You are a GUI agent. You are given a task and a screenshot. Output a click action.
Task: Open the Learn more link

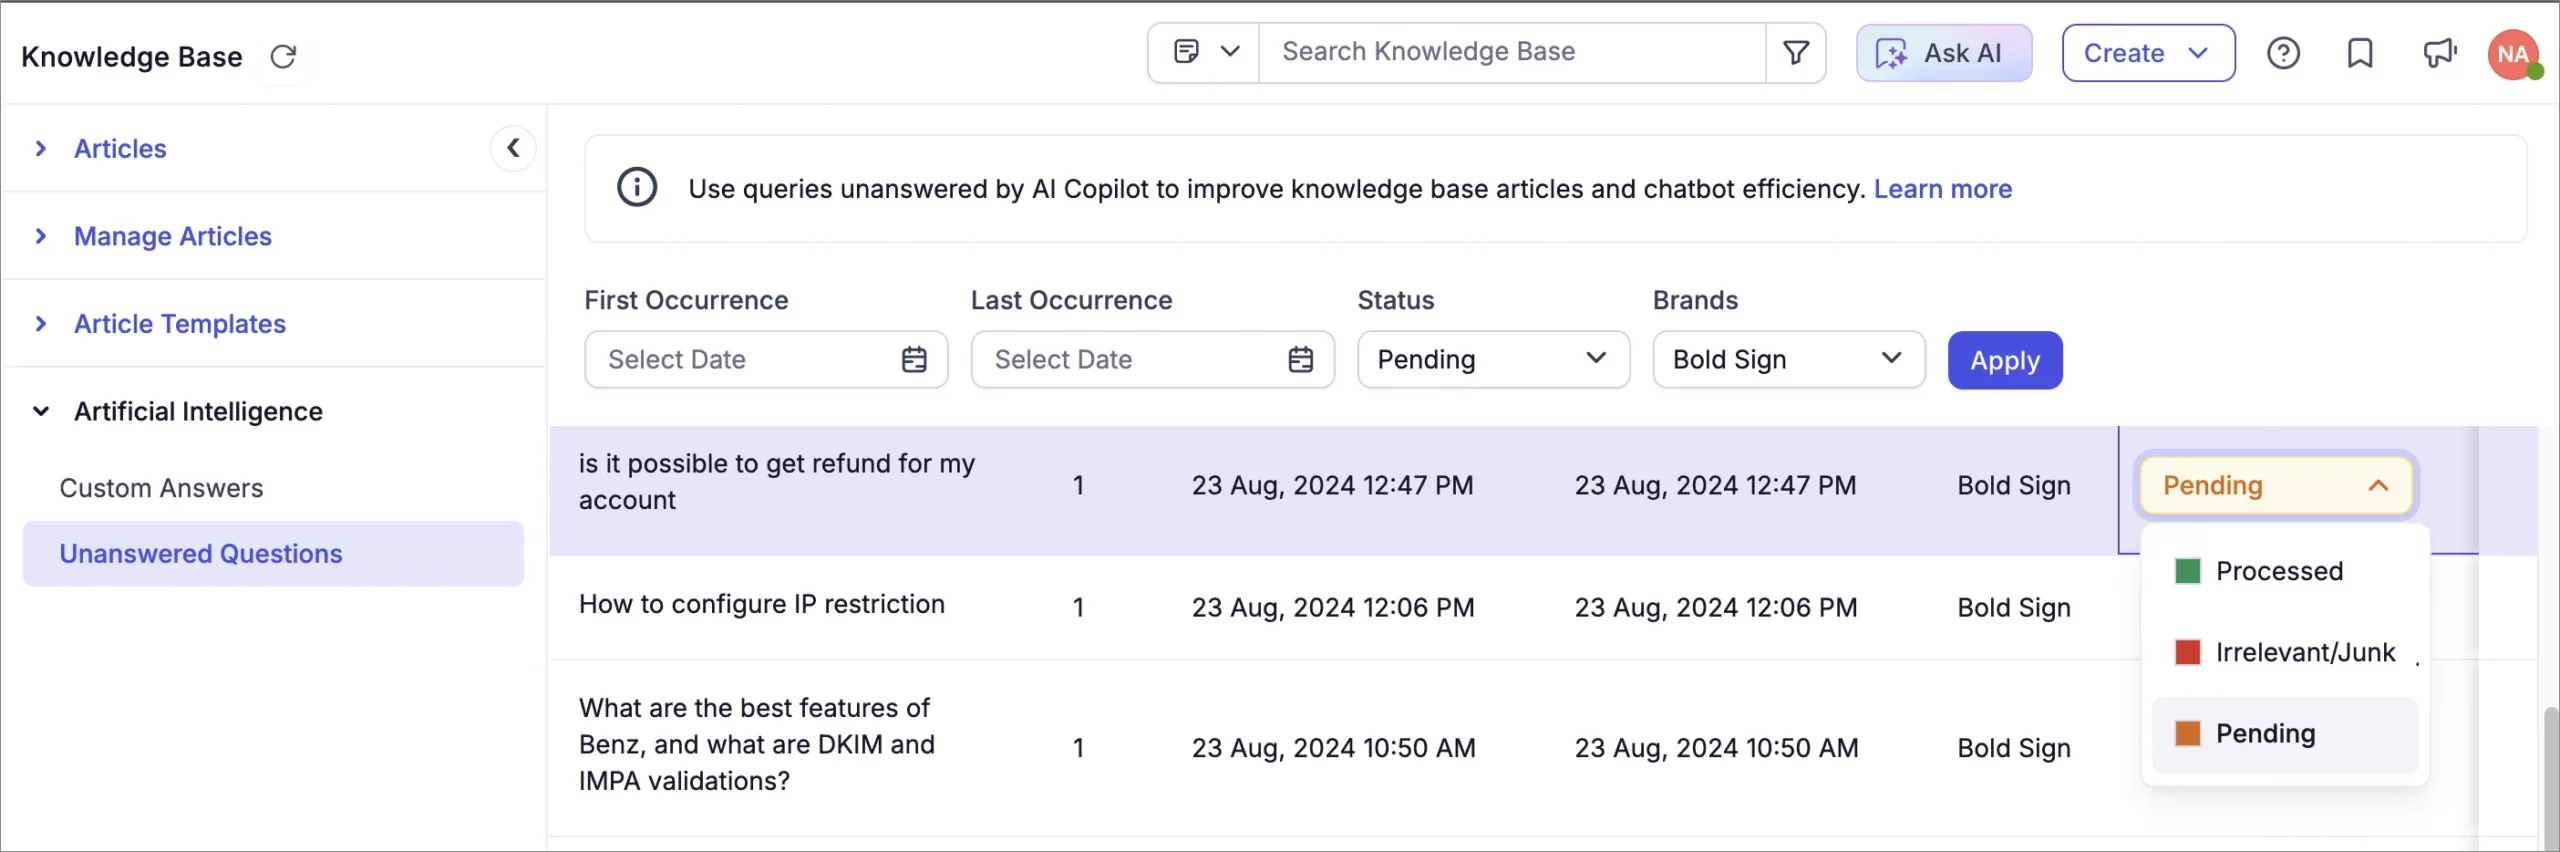click(1942, 189)
